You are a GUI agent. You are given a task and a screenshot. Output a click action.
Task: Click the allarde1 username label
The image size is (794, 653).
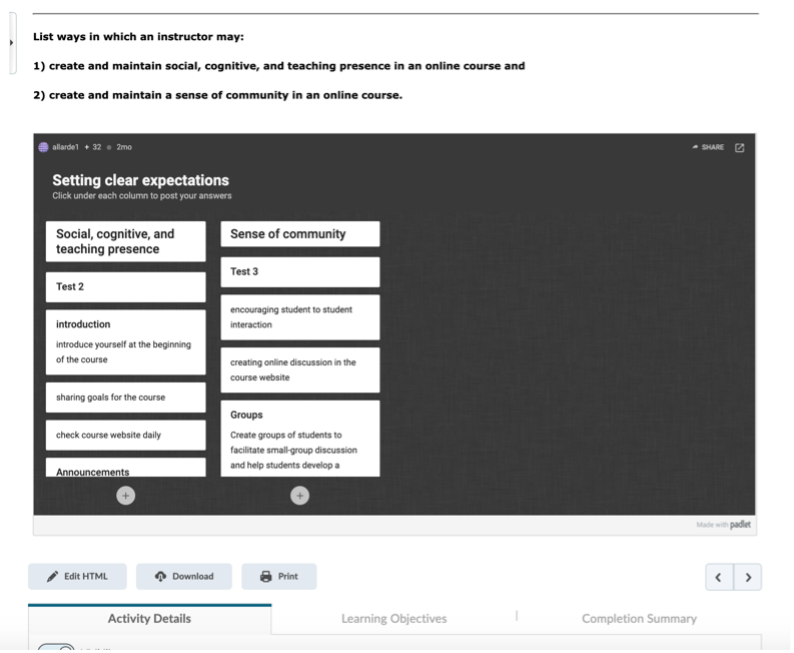tap(65, 147)
